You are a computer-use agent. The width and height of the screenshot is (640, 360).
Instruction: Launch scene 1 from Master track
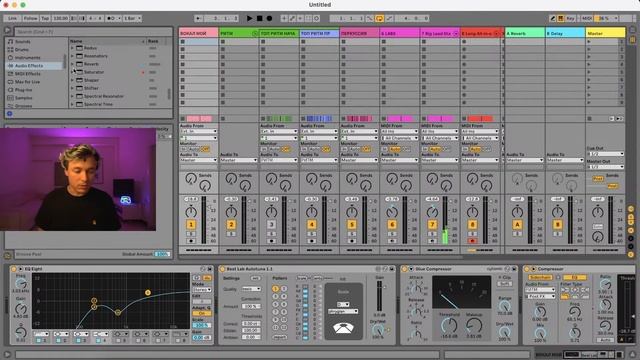click(x=589, y=42)
